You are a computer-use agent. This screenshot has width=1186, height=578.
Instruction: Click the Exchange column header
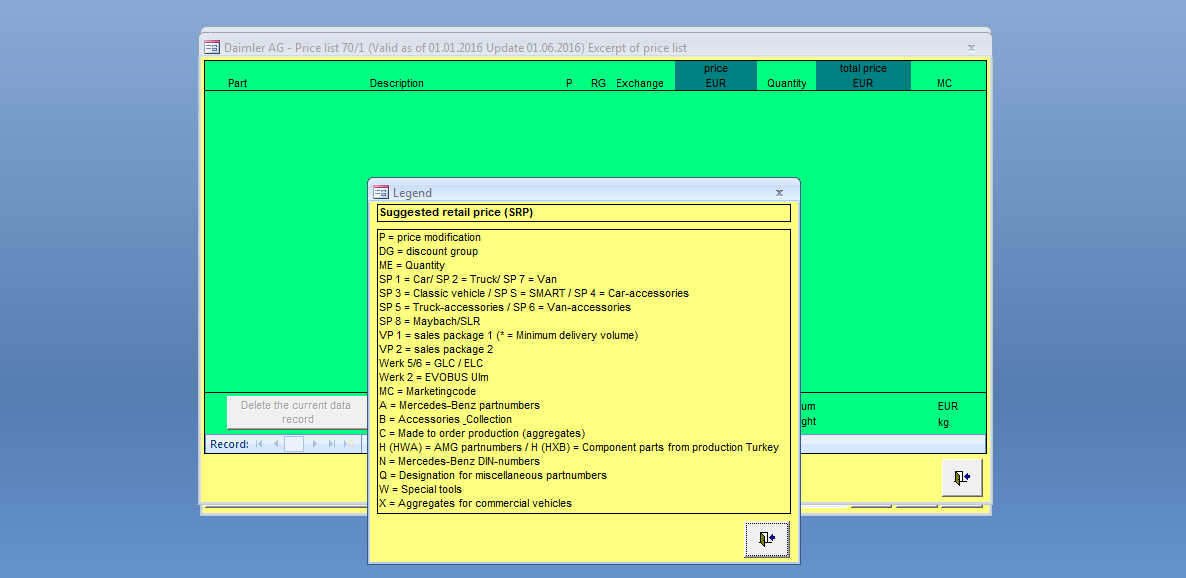coord(639,83)
